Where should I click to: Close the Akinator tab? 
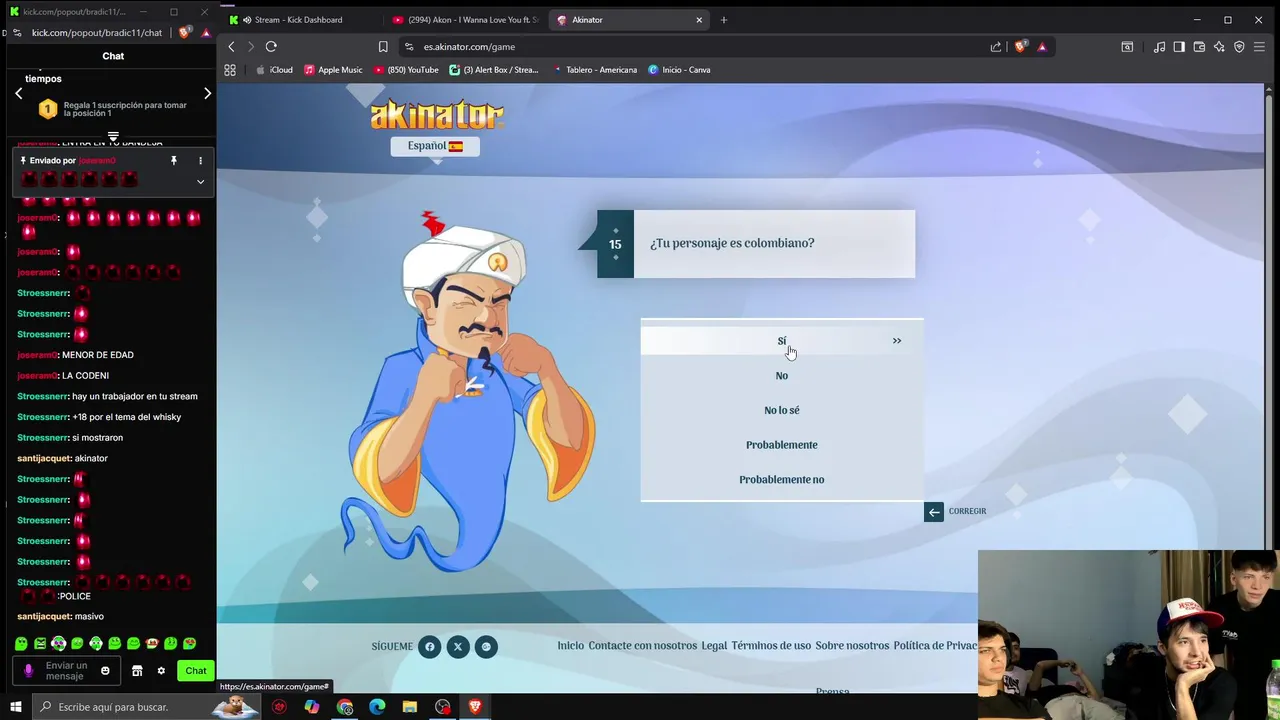tap(699, 20)
